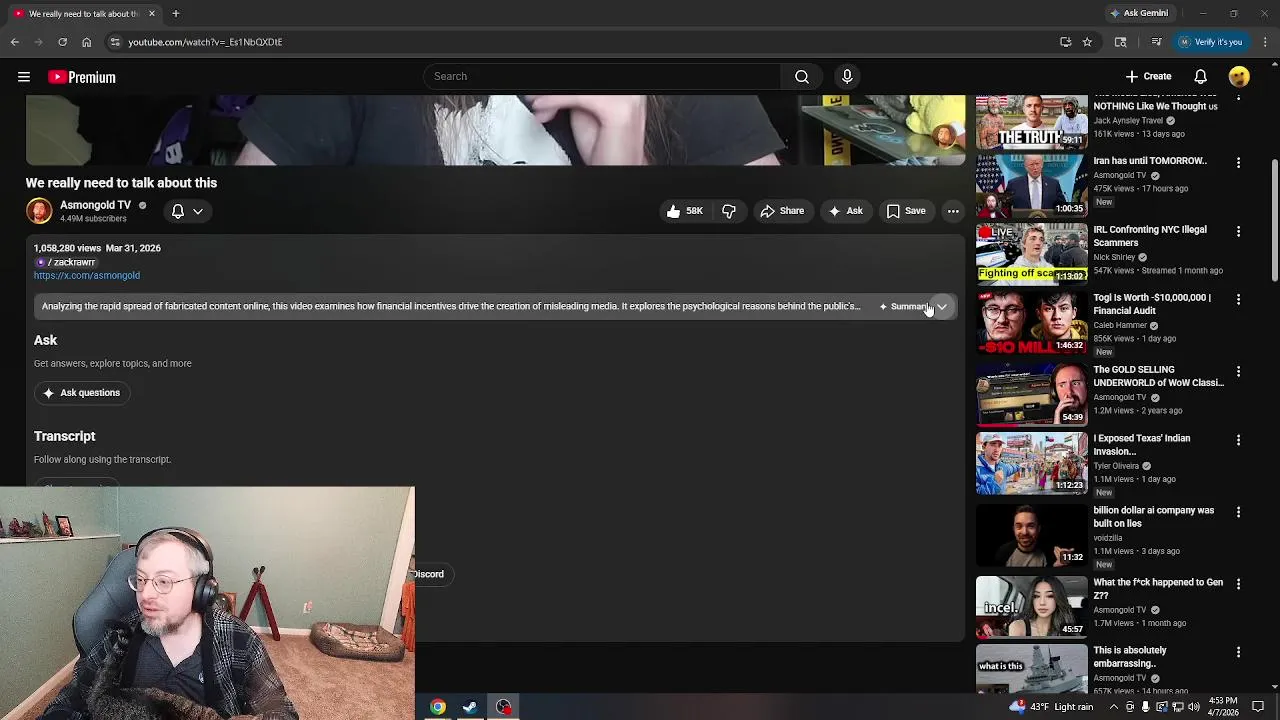This screenshot has width=1280, height=720.
Task: Open 'Togi Is Worth -$10,000,000' video title
Action: [1152, 304]
